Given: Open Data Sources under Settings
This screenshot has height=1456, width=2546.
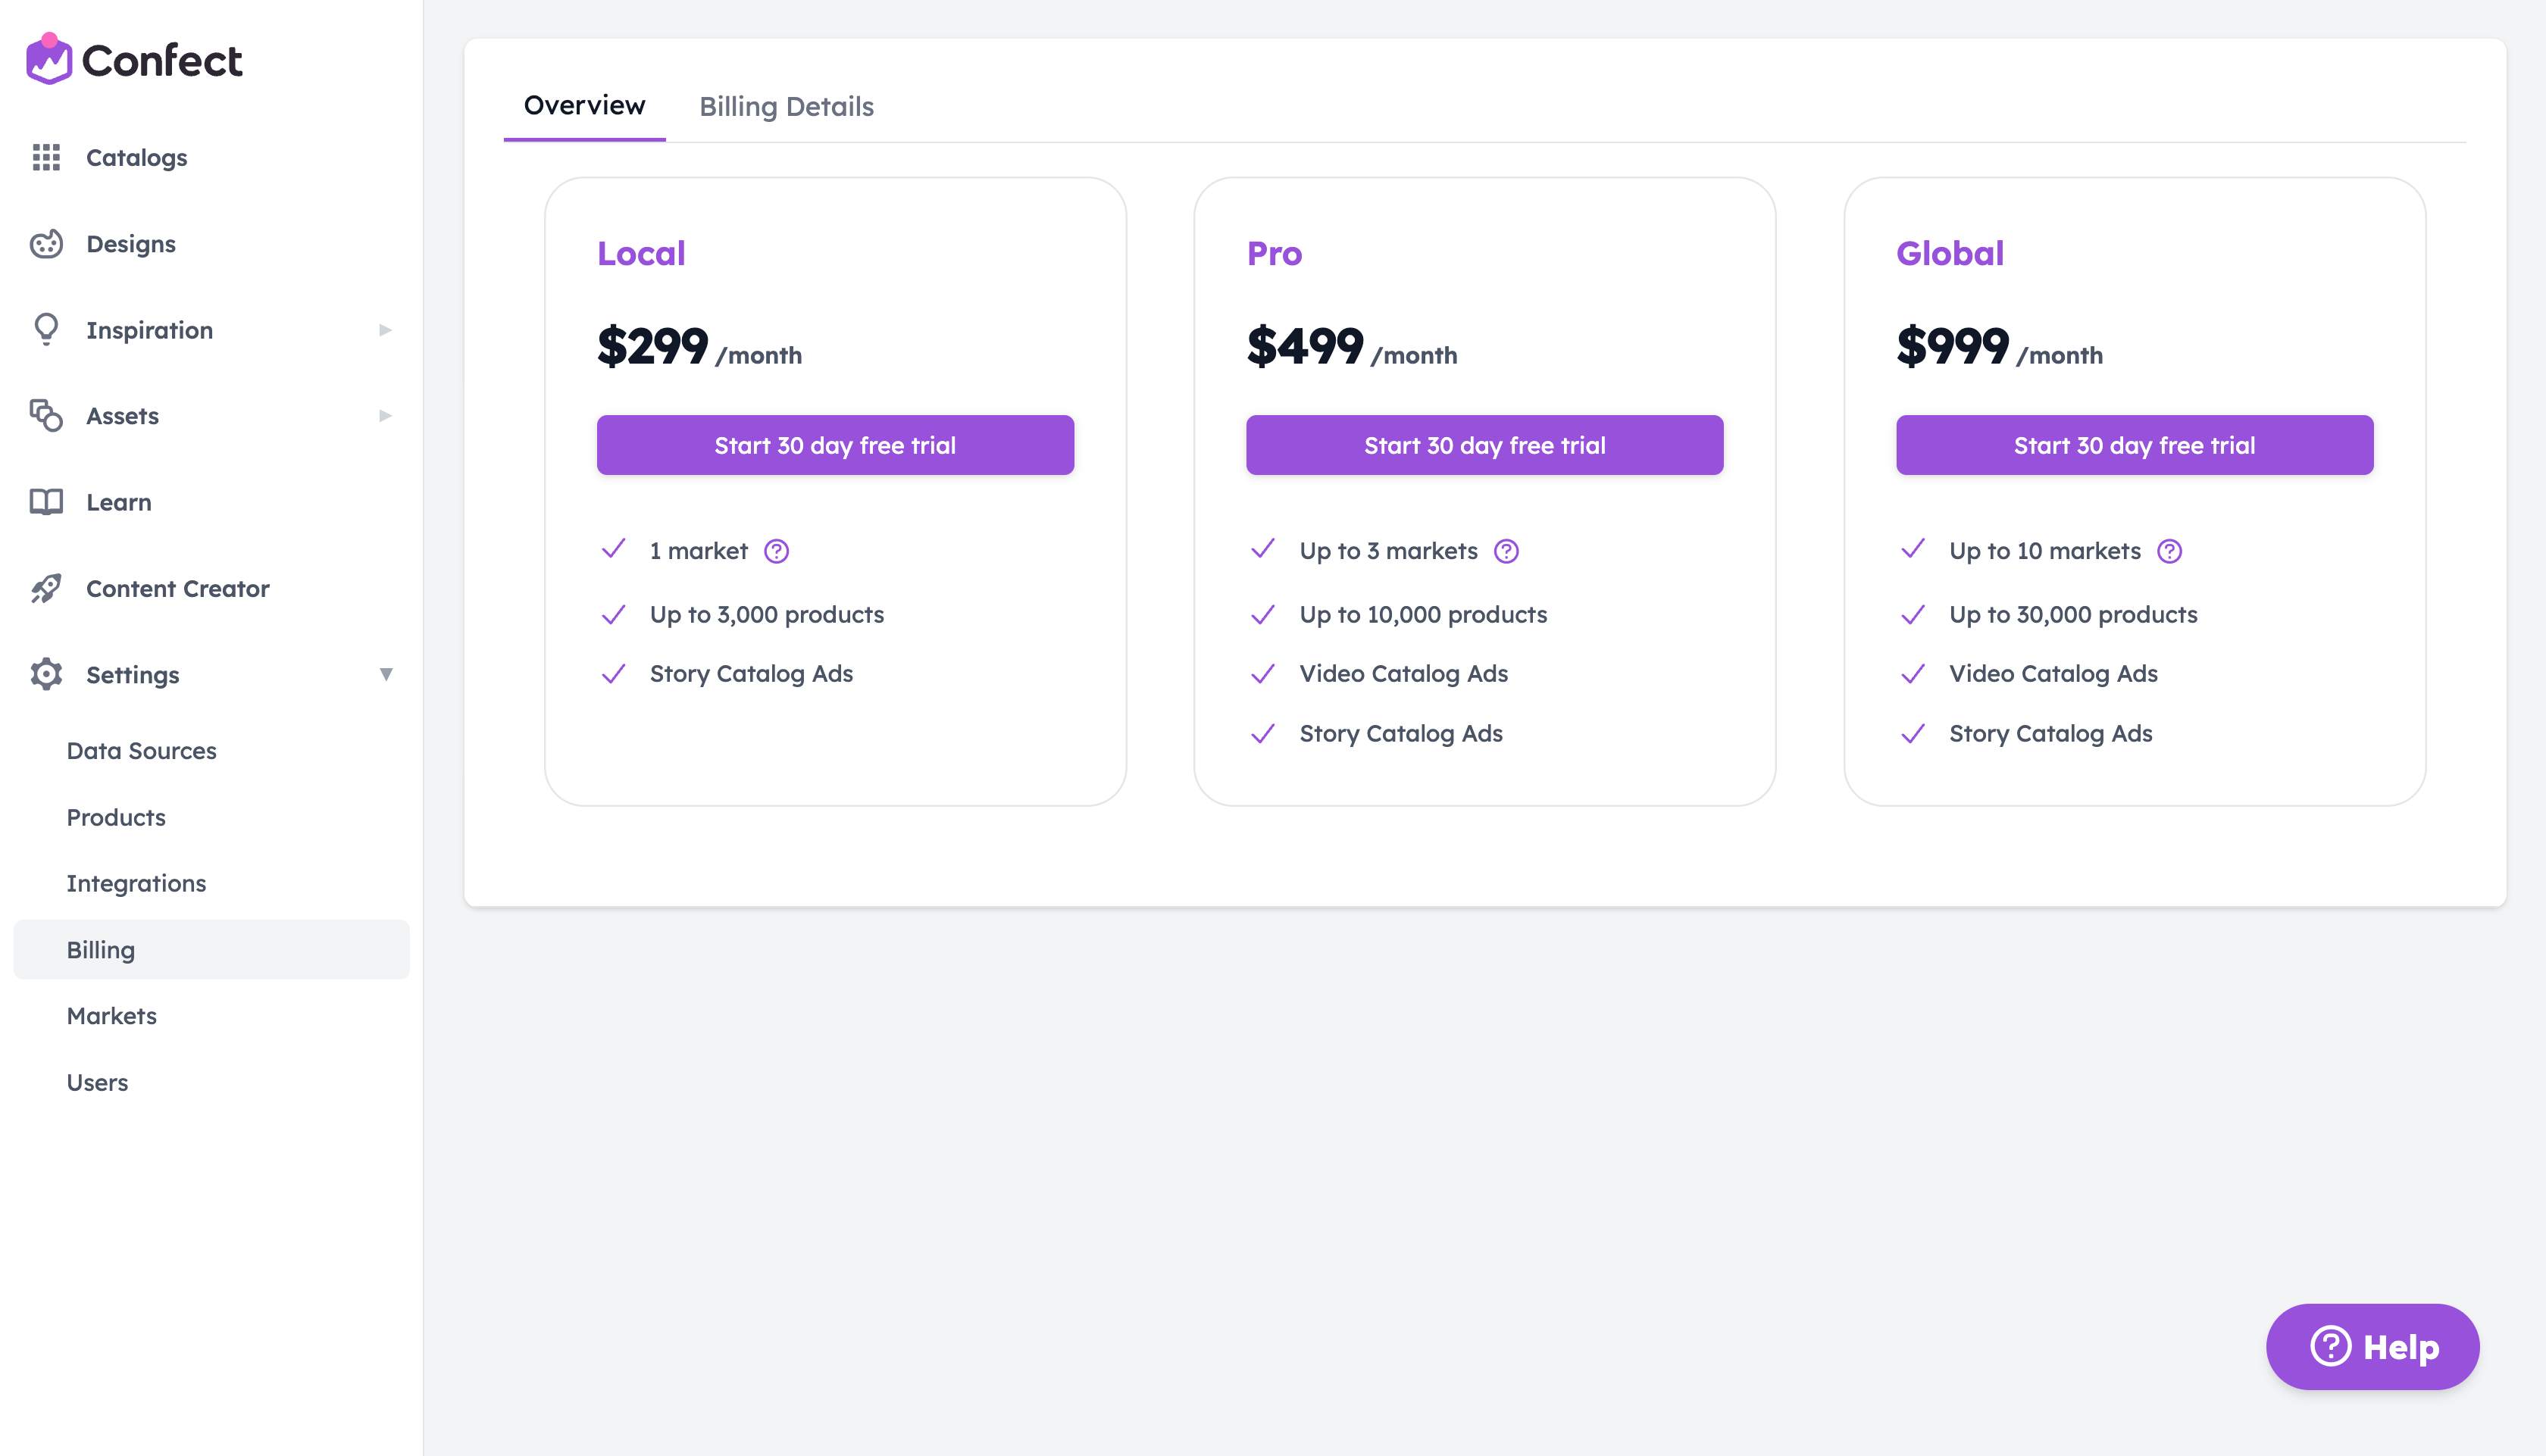Looking at the screenshot, I should [x=142, y=751].
